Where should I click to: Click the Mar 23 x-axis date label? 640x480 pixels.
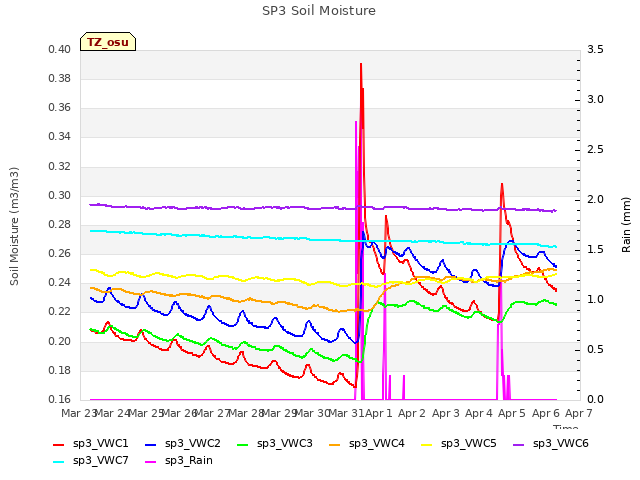pos(78,413)
